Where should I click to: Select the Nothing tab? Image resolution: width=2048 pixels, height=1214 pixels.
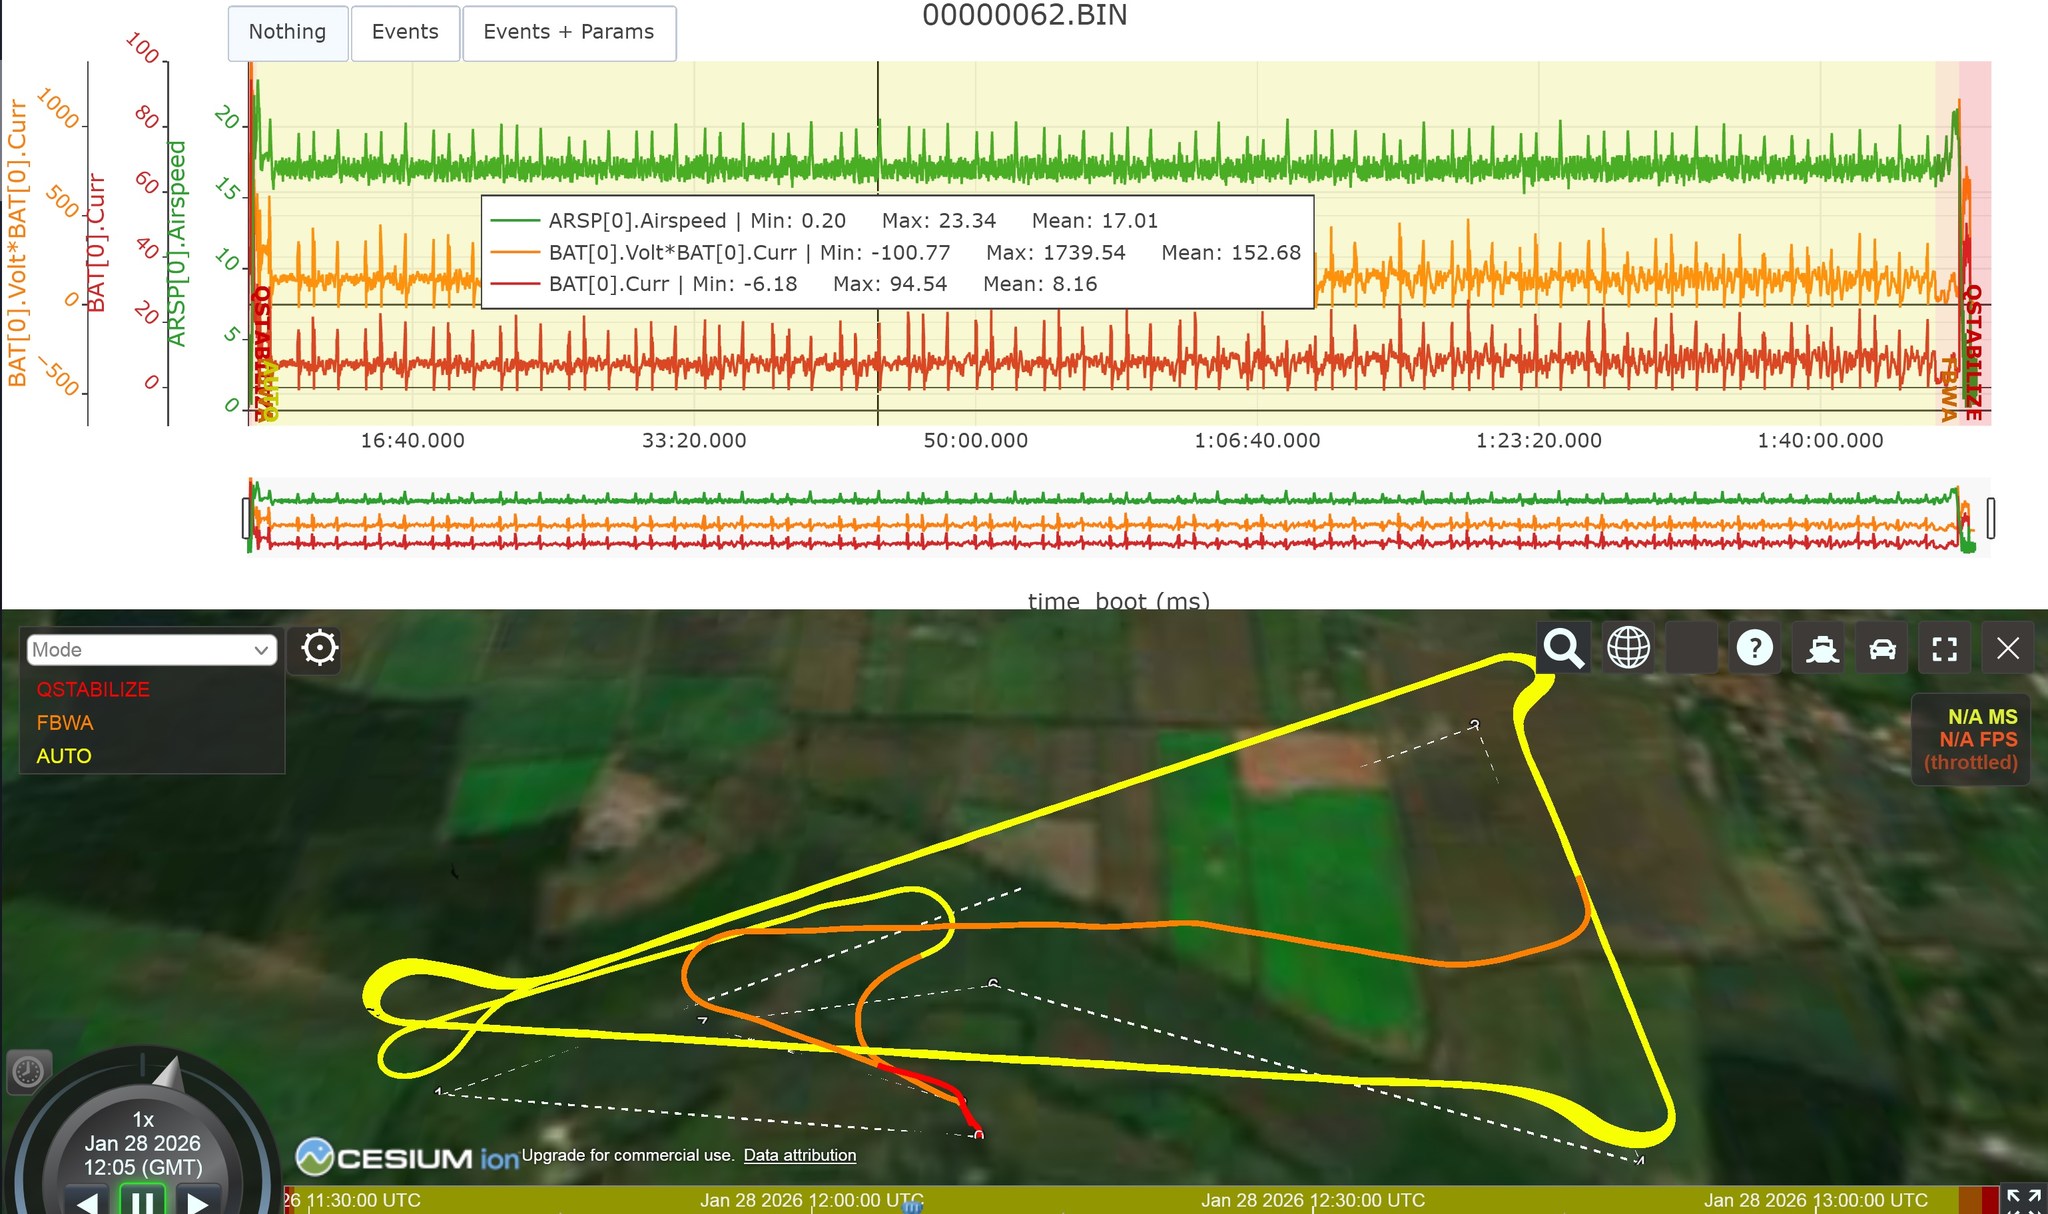[x=287, y=32]
